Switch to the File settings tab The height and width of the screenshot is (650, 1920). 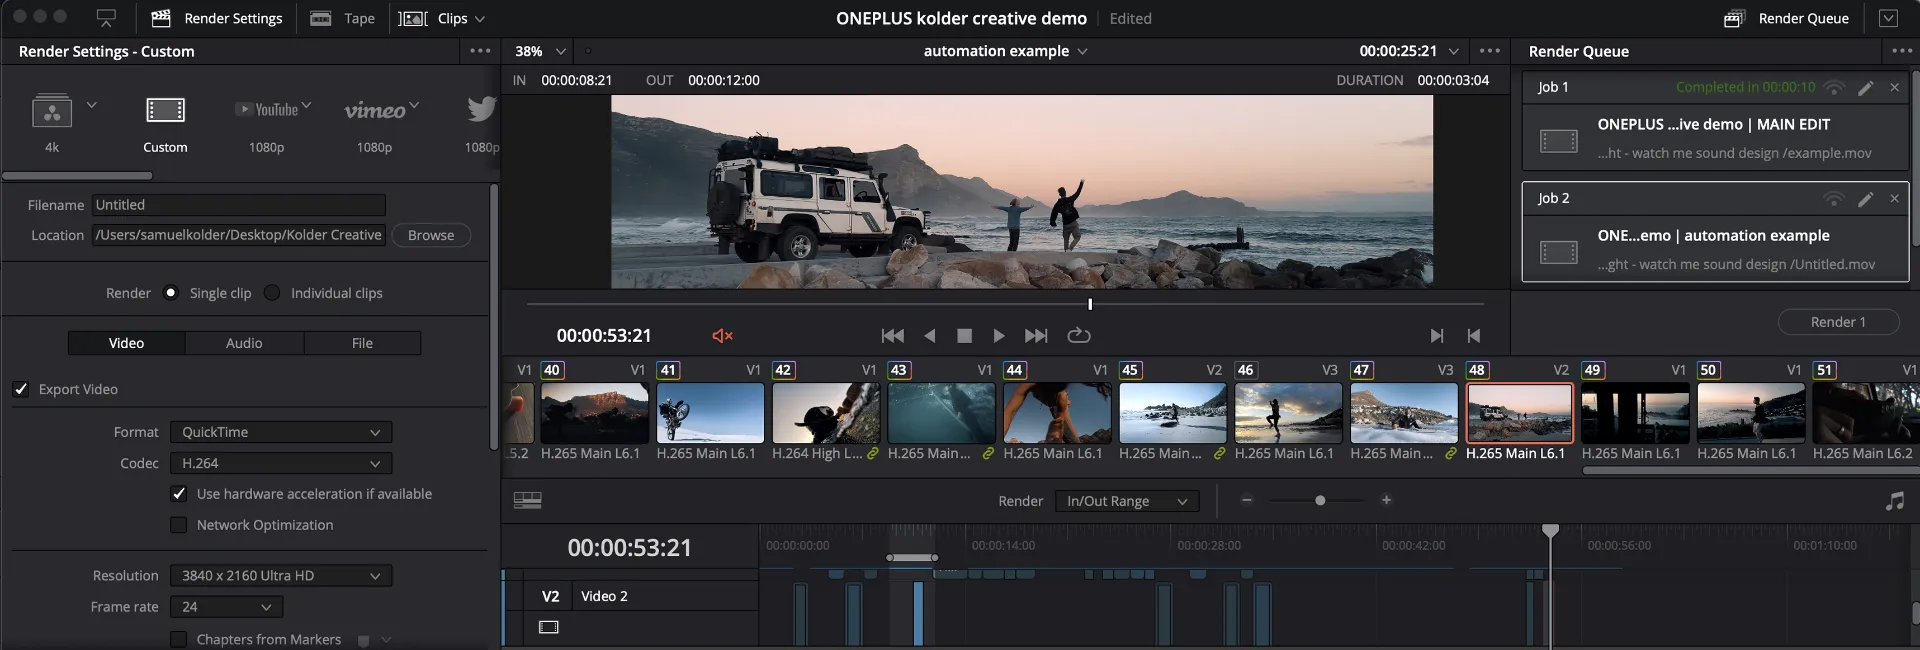click(362, 343)
